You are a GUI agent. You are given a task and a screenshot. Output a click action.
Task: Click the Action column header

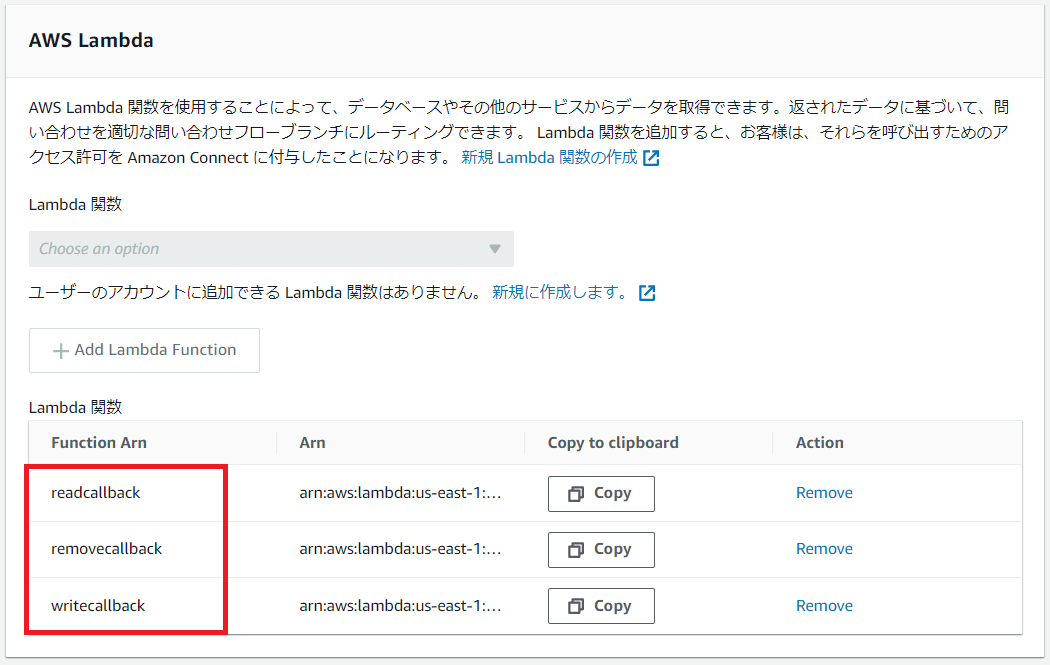coord(820,443)
